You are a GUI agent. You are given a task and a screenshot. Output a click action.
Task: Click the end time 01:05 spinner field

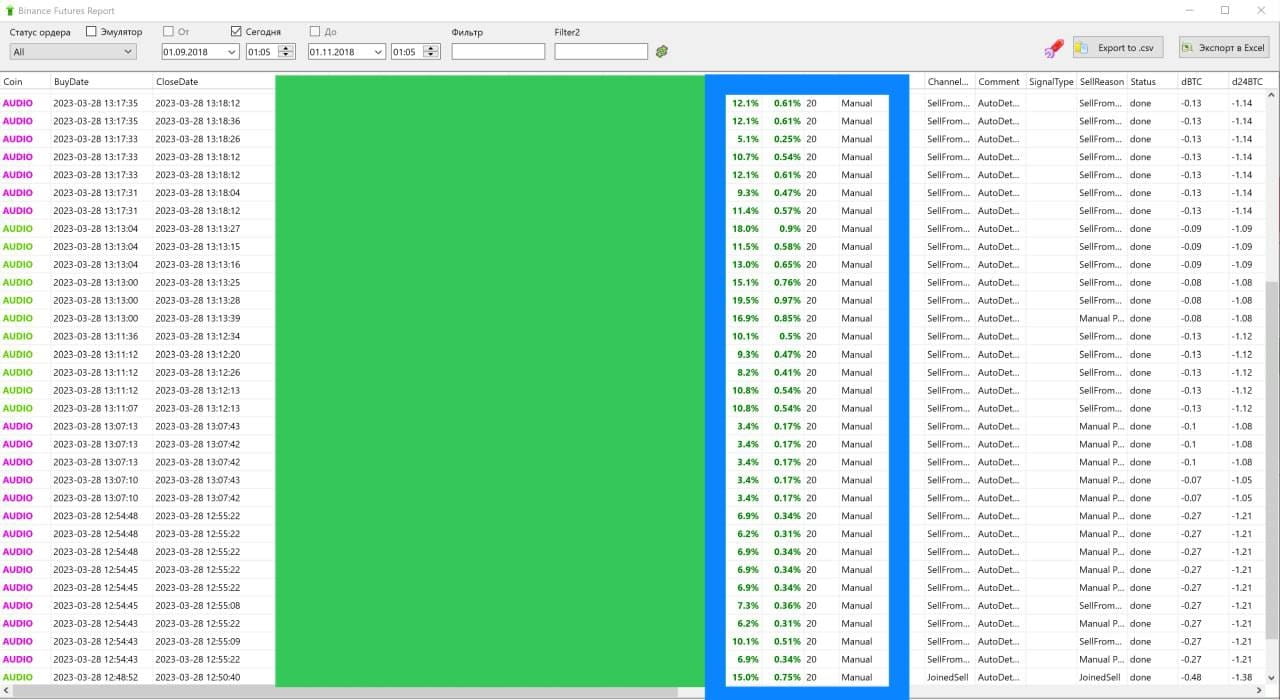pyautogui.click(x=415, y=52)
